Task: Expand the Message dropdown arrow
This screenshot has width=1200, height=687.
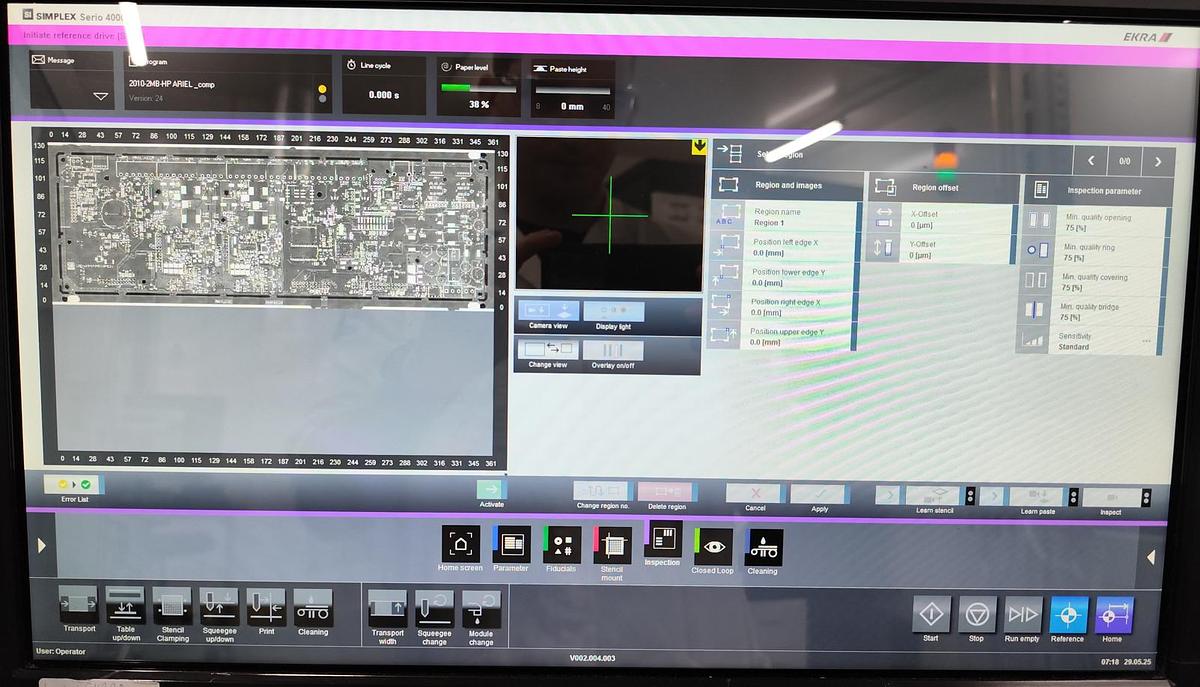Action: 100,97
